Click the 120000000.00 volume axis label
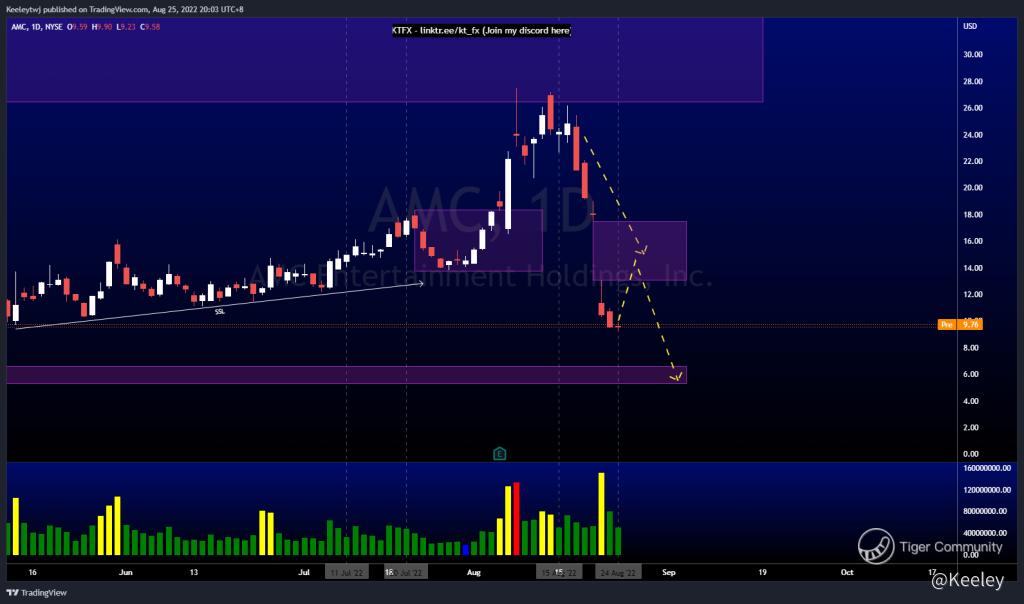Image resolution: width=1024 pixels, height=604 pixels. (987, 490)
